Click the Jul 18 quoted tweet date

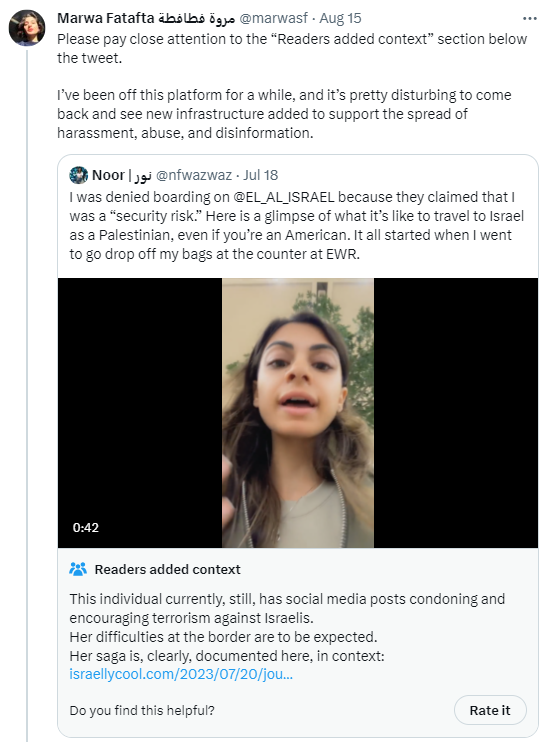tap(260, 175)
